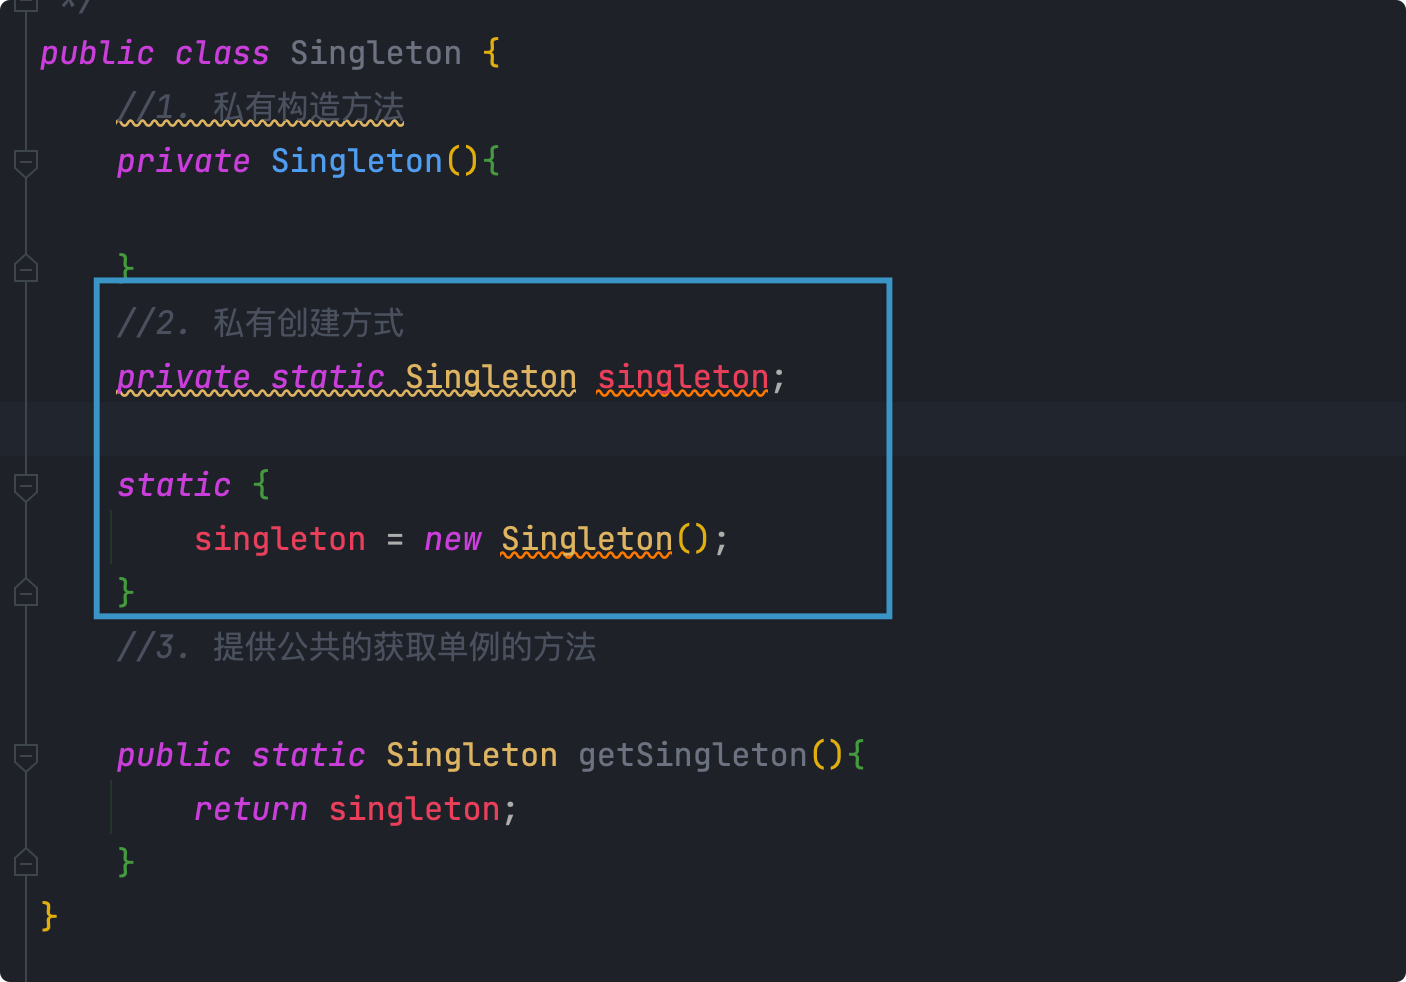
Task: Click singleton variable in return statement
Action: click(x=414, y=809)
